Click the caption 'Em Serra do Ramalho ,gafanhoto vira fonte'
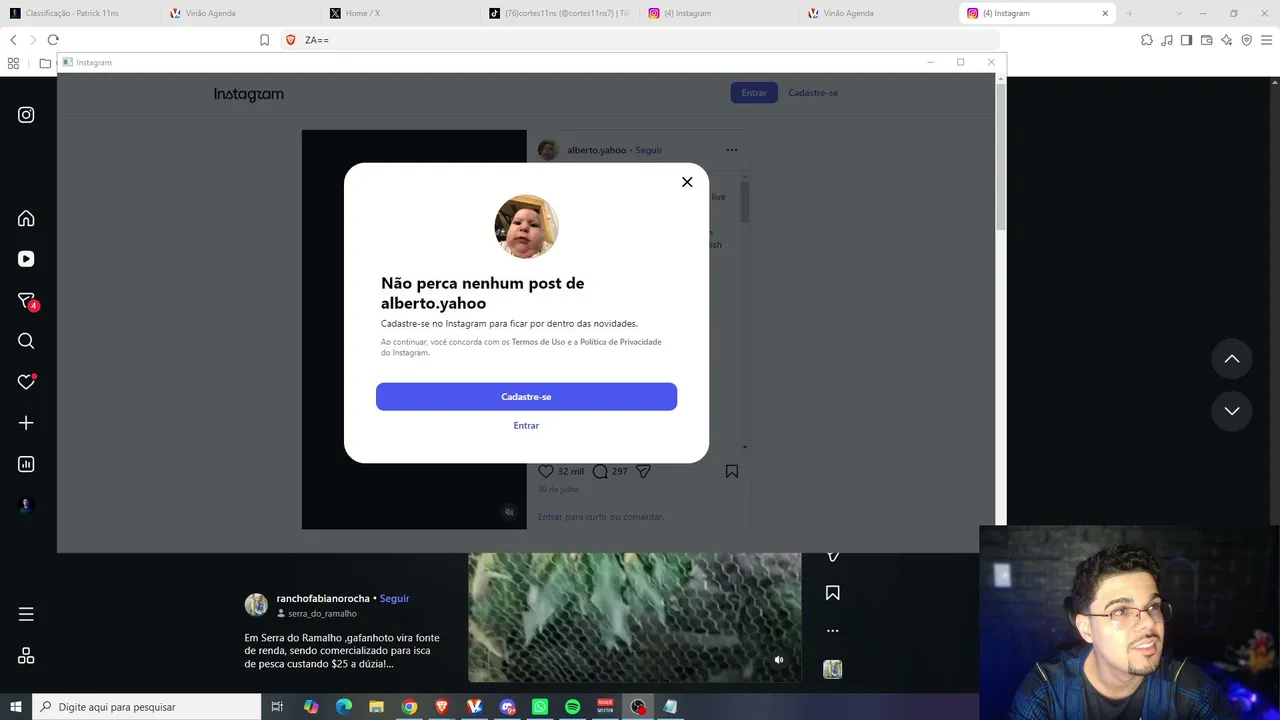 (342, 638)
